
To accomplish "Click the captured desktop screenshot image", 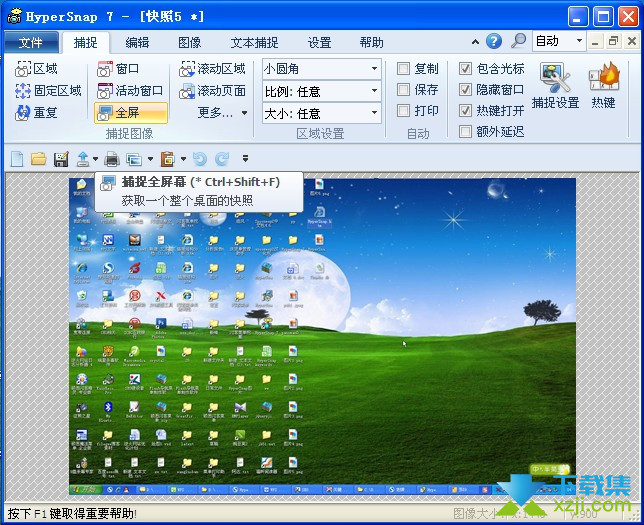I will 322,336.
